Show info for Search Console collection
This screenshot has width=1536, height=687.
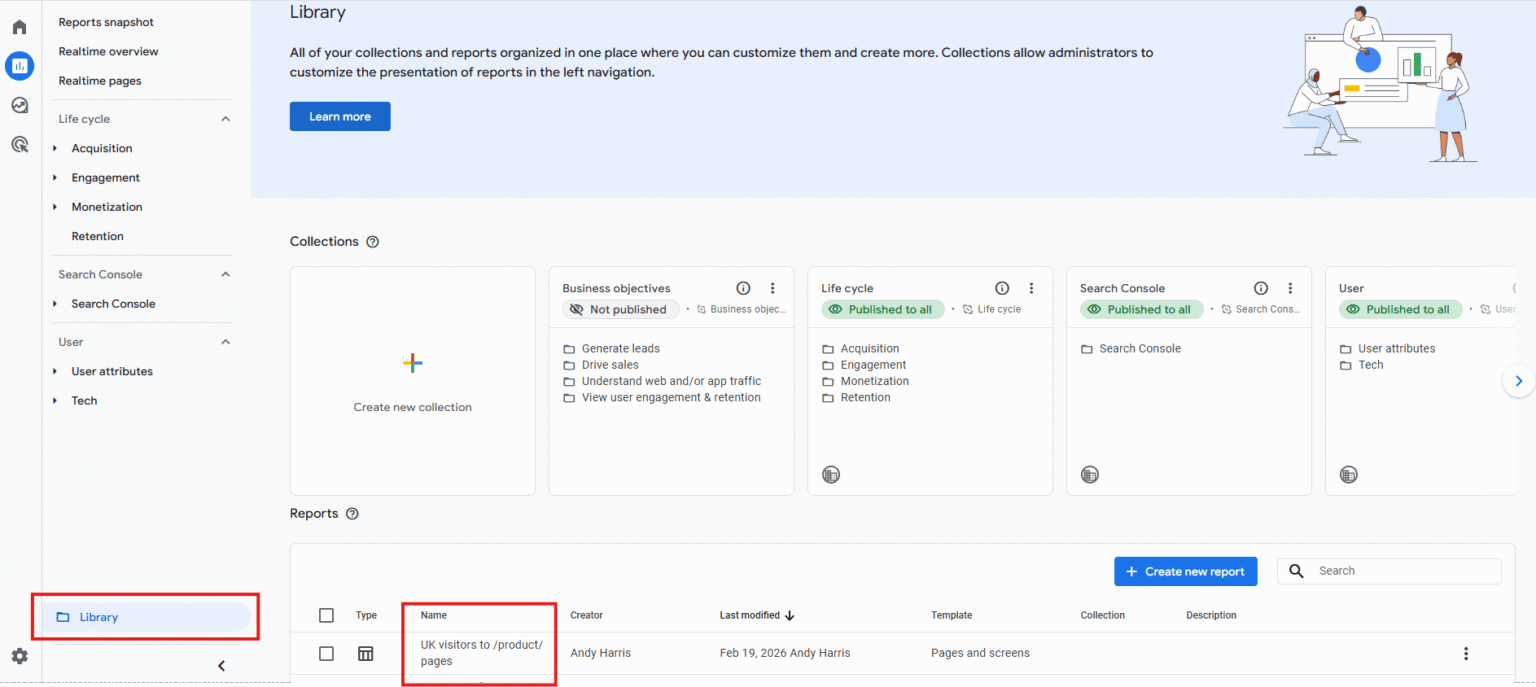[1261, 288]
